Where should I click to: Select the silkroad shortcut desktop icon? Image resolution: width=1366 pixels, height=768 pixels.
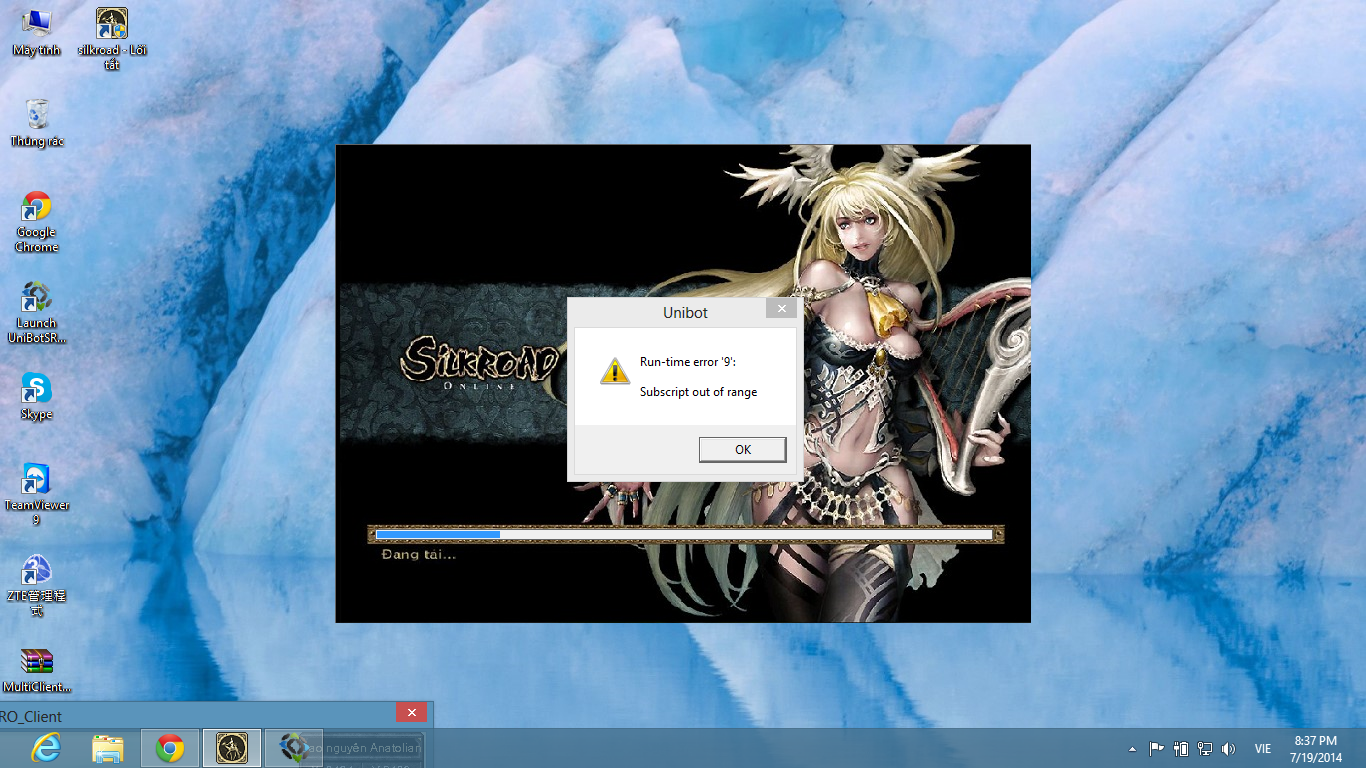coord(112,39)
